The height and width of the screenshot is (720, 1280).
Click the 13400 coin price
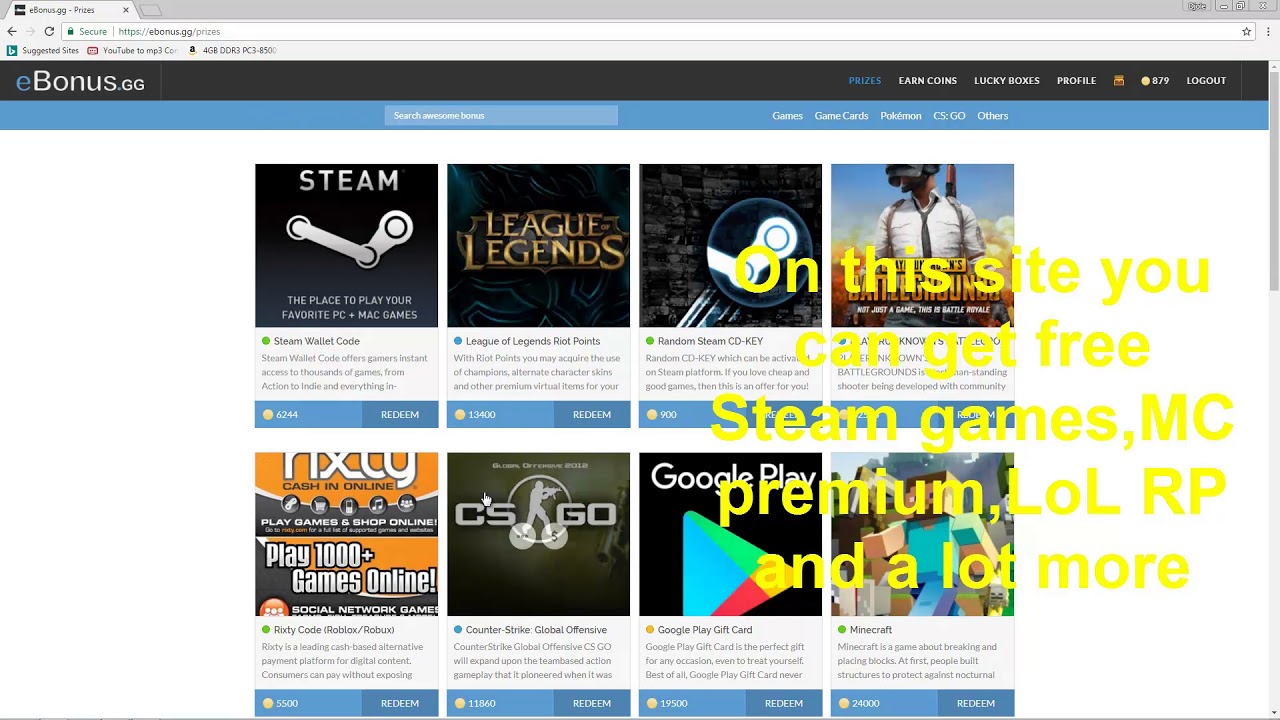pos(476,414)
